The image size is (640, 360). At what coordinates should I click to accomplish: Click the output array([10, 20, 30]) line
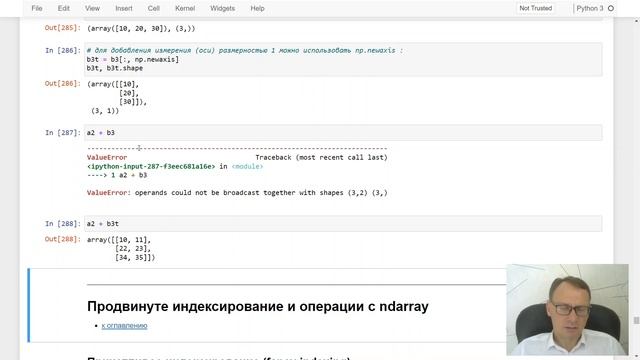click(141, 29)
